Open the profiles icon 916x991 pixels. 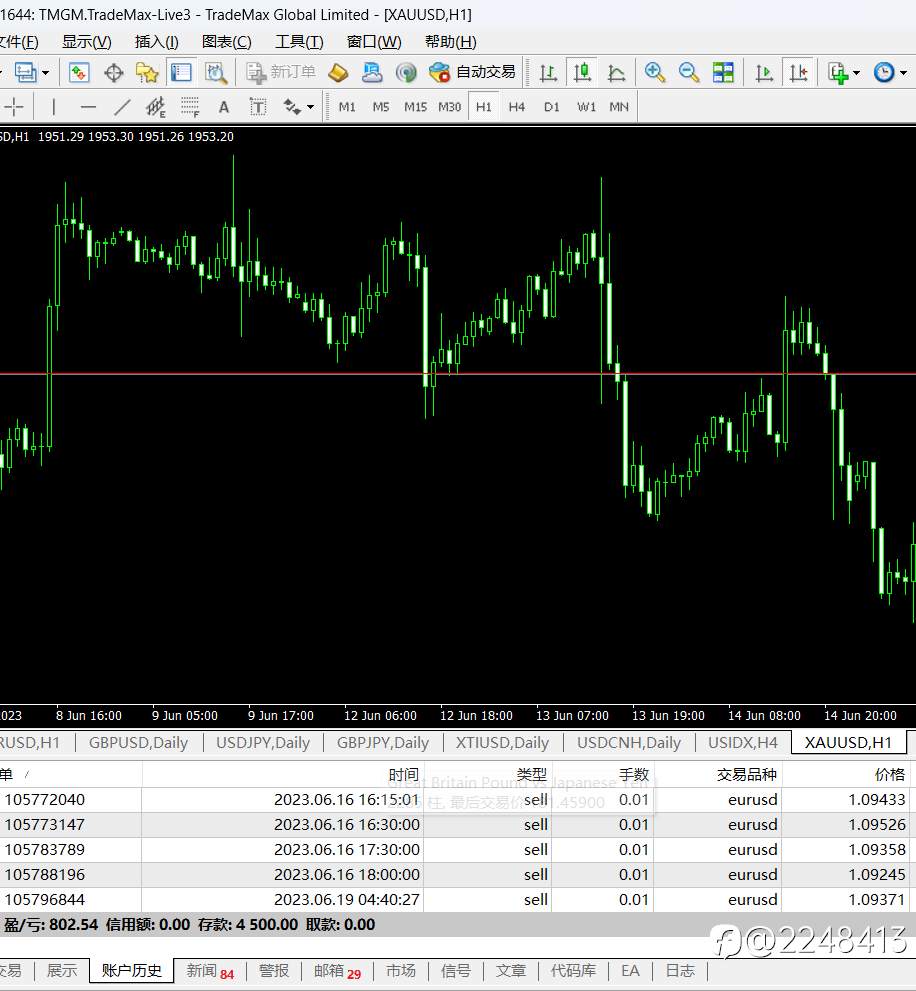(26, 73)
